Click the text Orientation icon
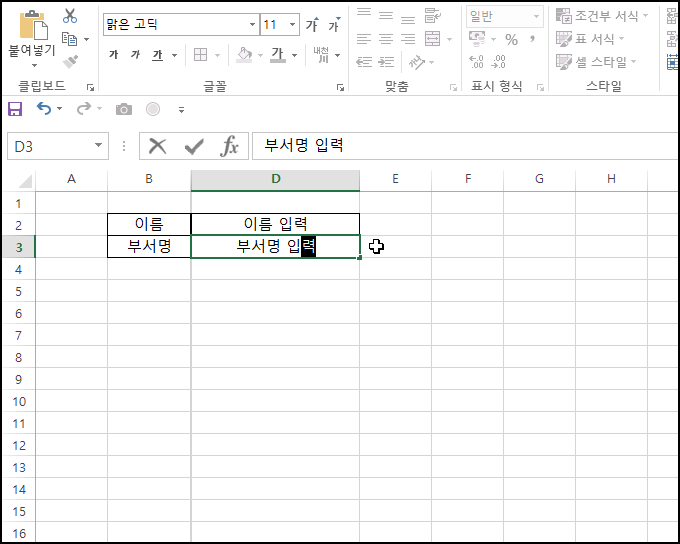This screenshot has width=680, height=544. tap(417, 62)
